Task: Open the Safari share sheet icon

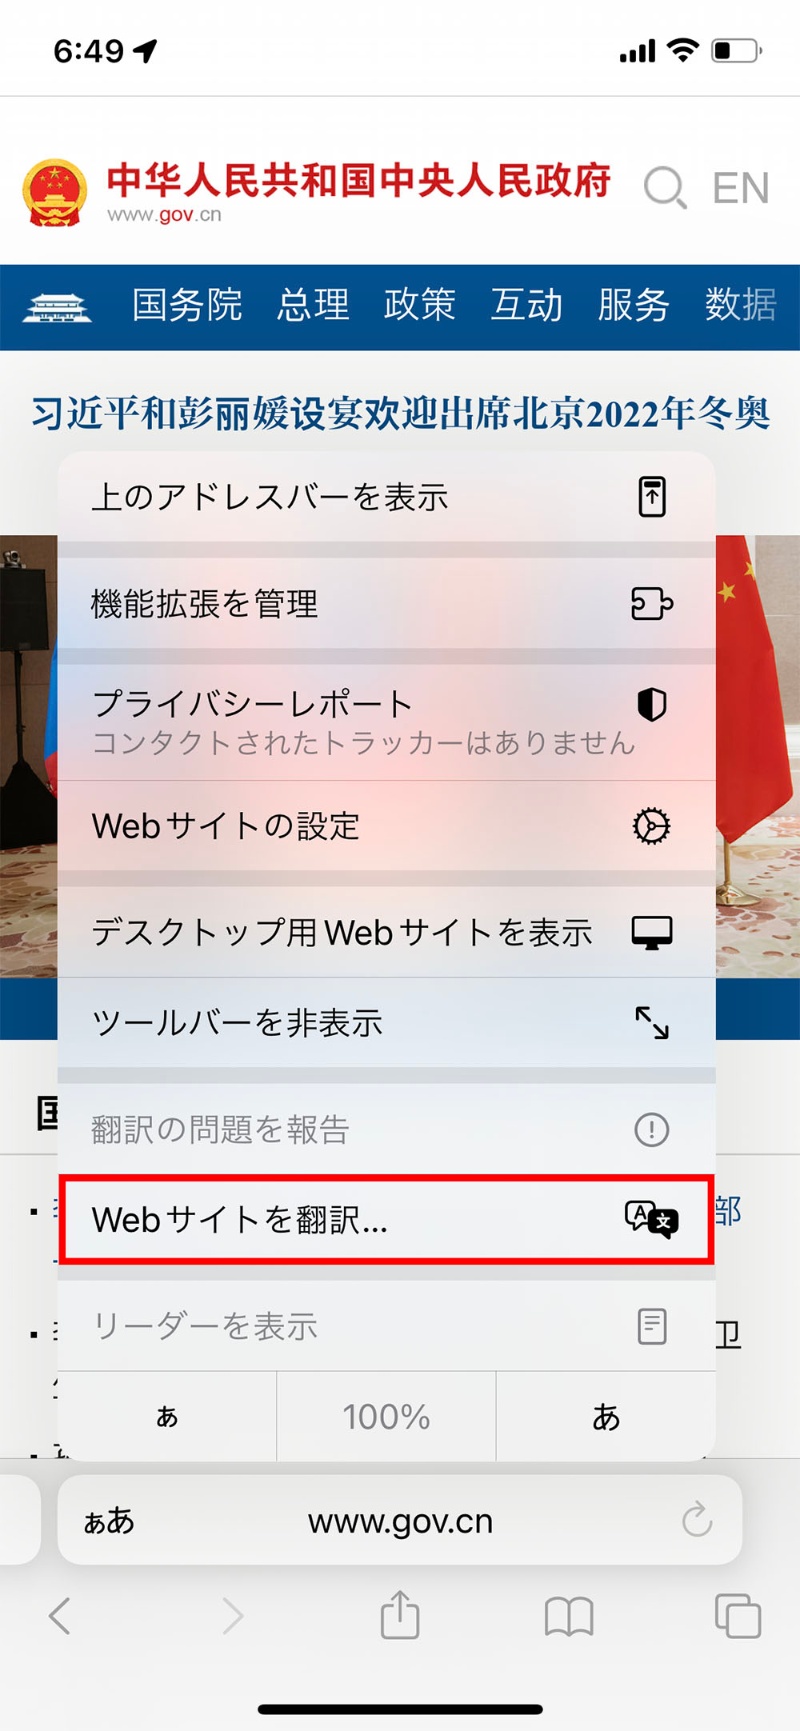Action: click(x=400, y=1615)
